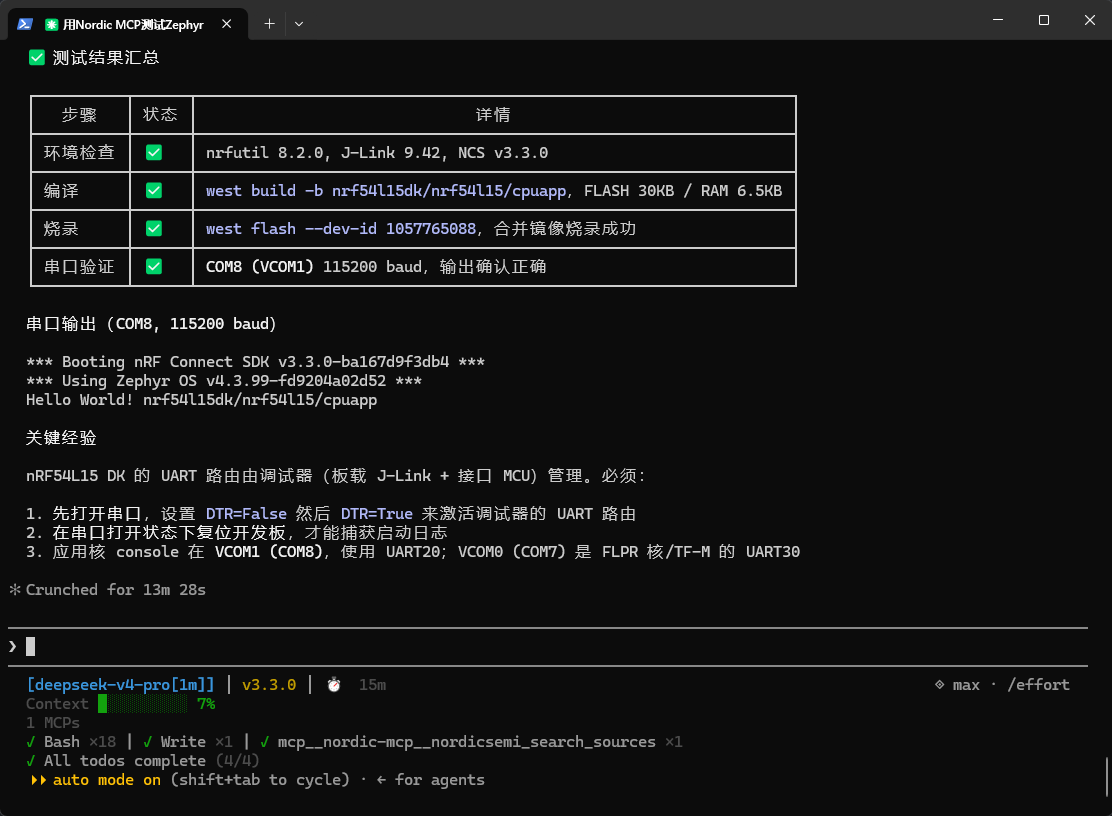Click the 编译 row label
The width and height of the screenshot is (1112, 816).
(61, 191)
